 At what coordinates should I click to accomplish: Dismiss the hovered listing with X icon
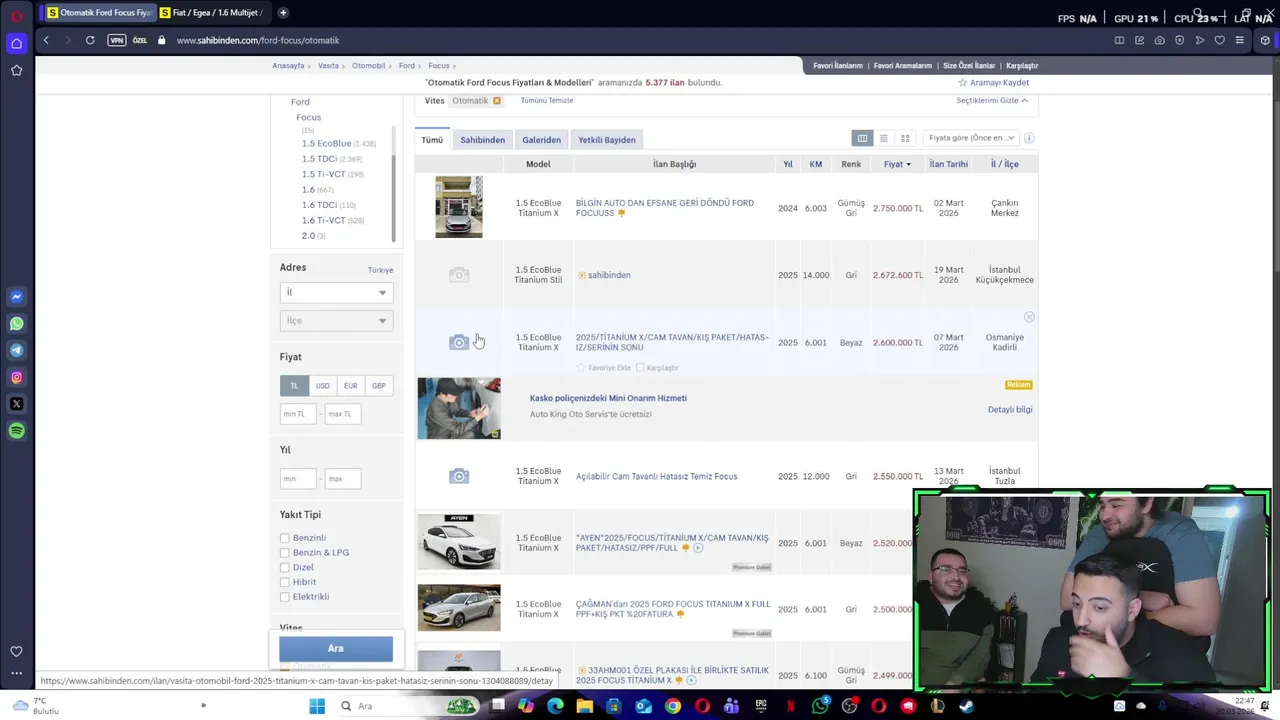pos(1029,317)
